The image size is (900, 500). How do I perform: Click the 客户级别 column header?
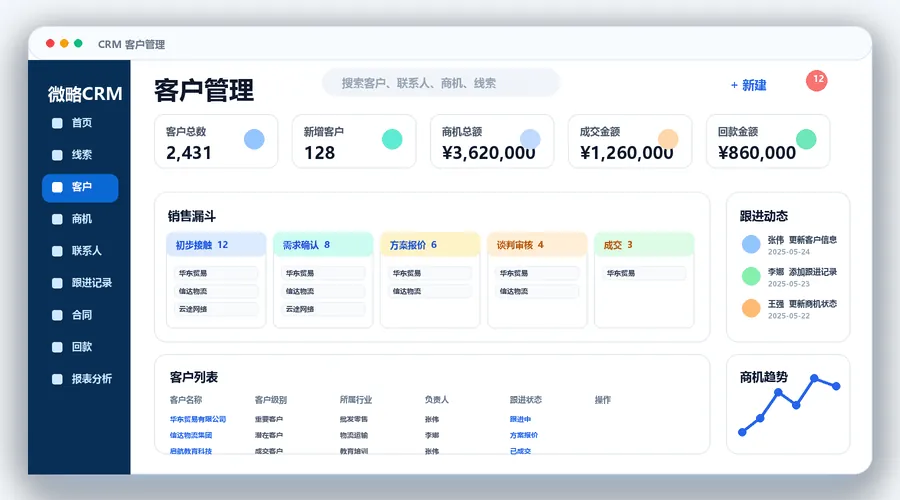click(271, 400)
